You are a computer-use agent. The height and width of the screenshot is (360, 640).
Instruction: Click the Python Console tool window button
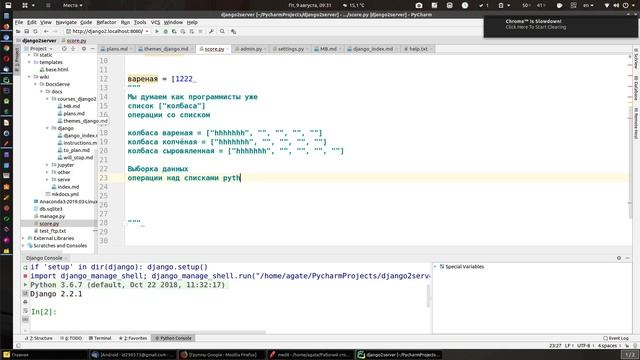pyautogui.click(x=173, y=338)
